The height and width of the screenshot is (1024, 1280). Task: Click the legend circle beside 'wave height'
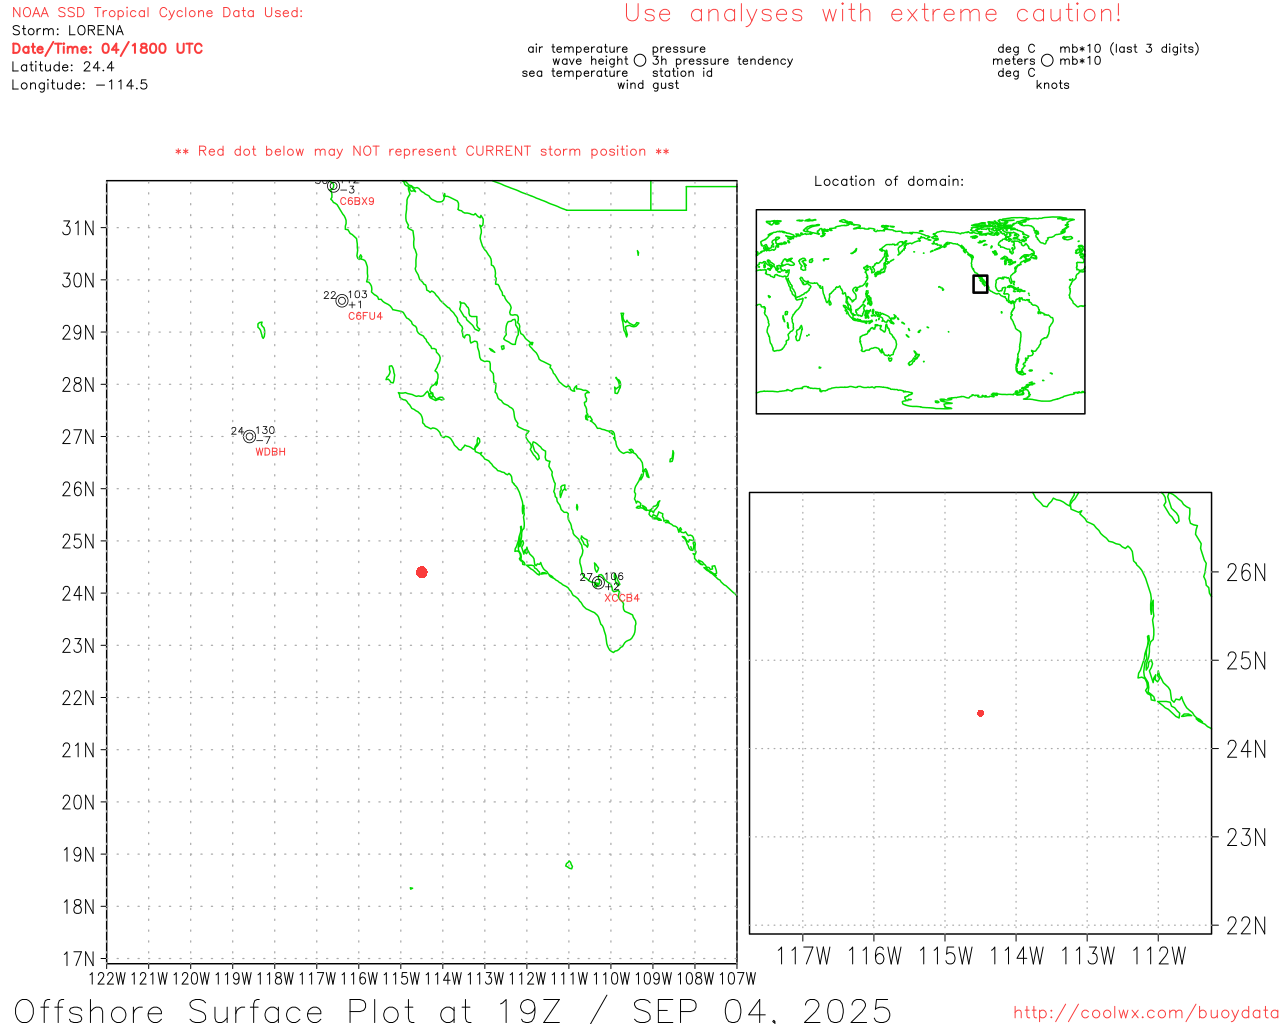tap(640, 60)
